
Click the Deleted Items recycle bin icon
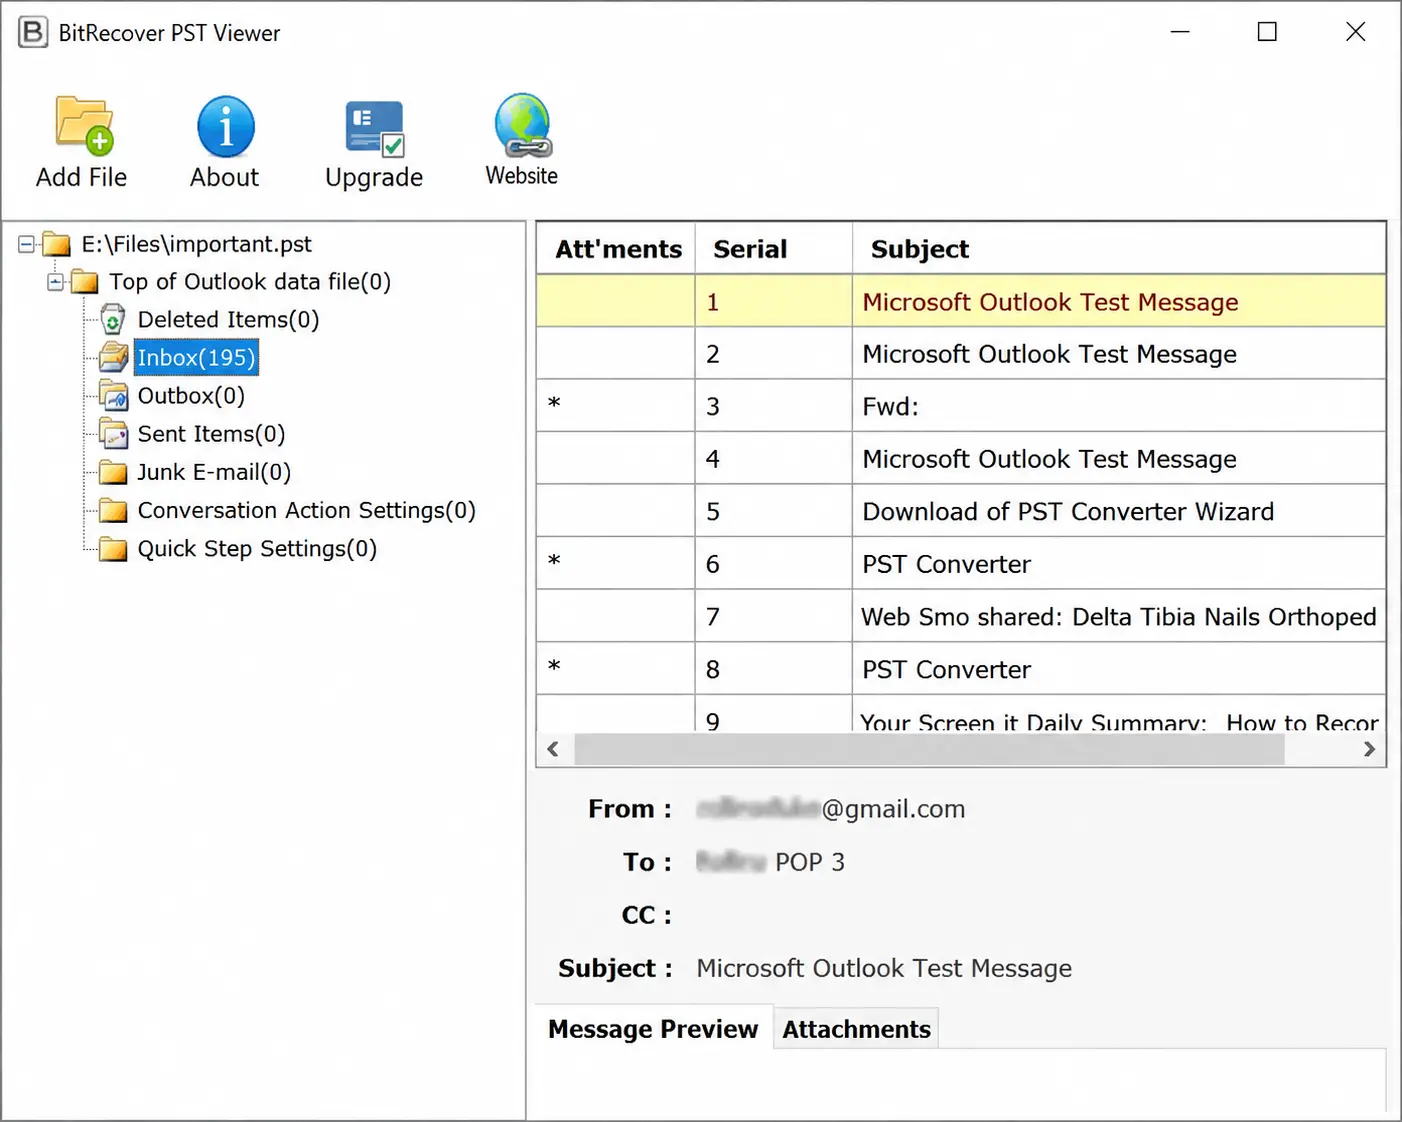pos(113,320)
